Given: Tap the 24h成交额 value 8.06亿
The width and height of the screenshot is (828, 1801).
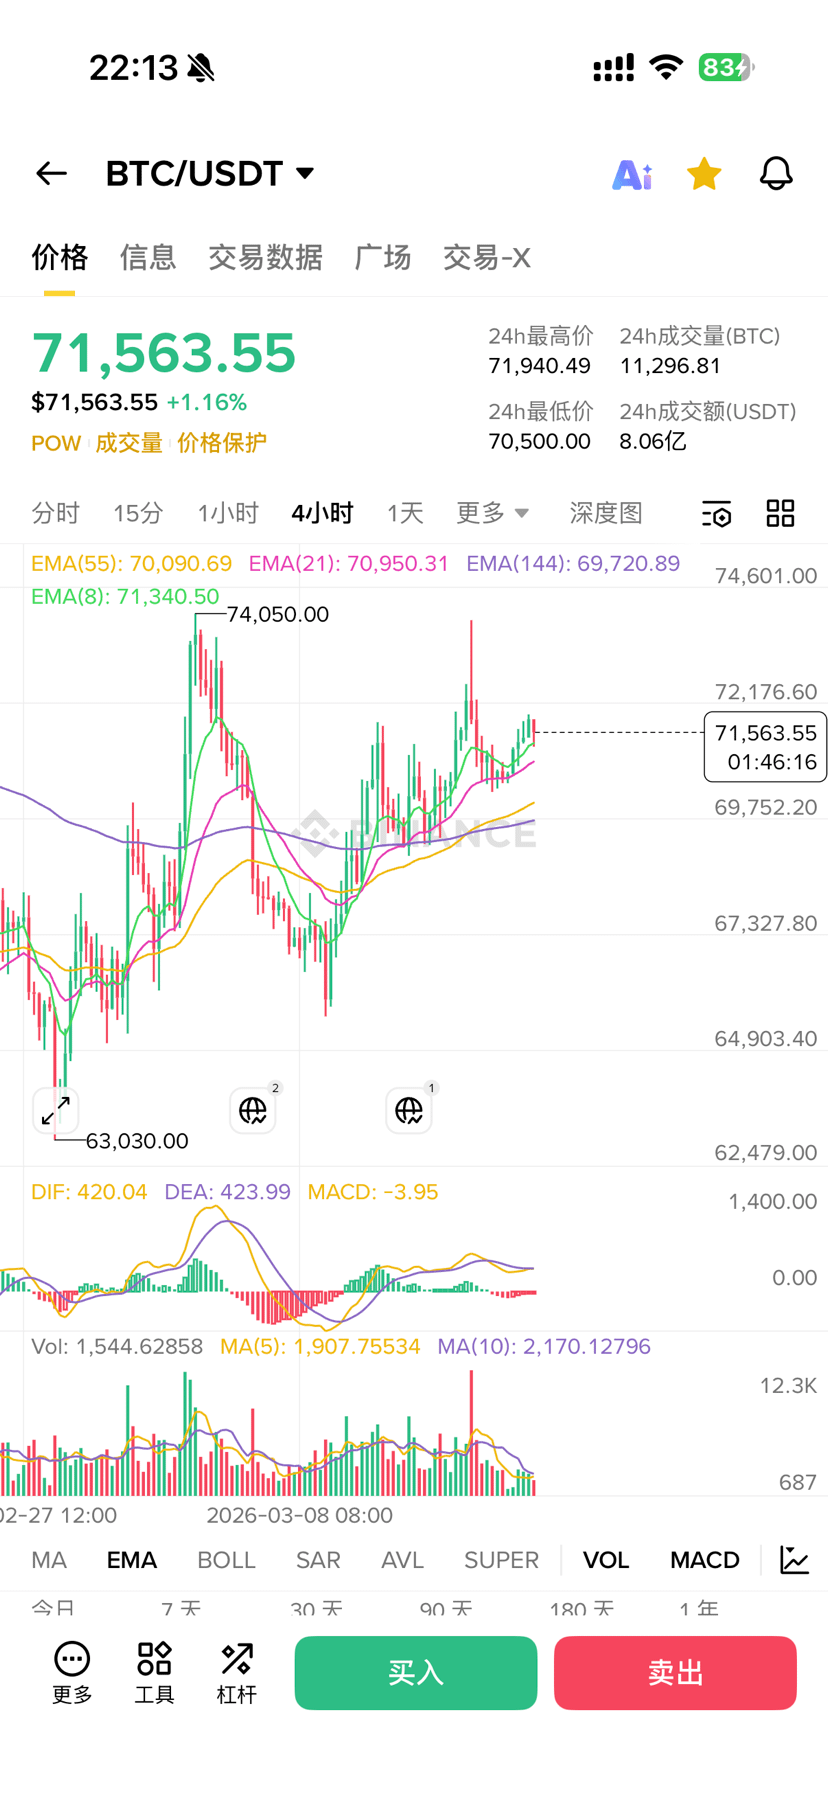Looking at the screenshot, I should coord(652,442).
